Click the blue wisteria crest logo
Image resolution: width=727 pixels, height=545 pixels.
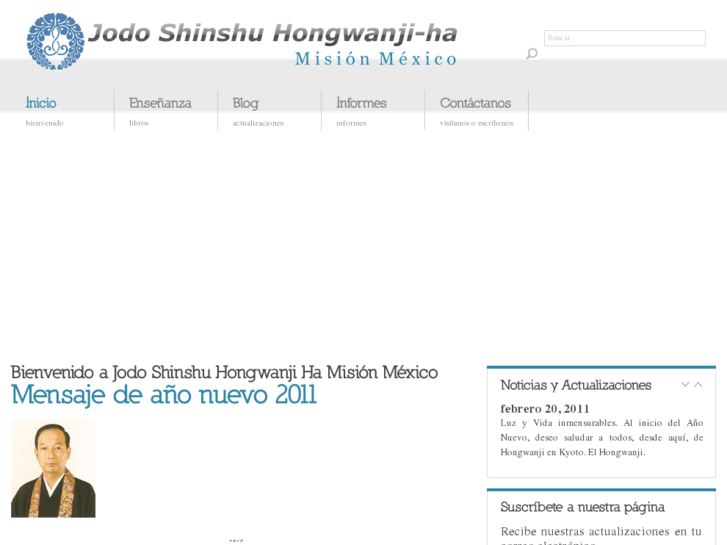pos(56,41)
